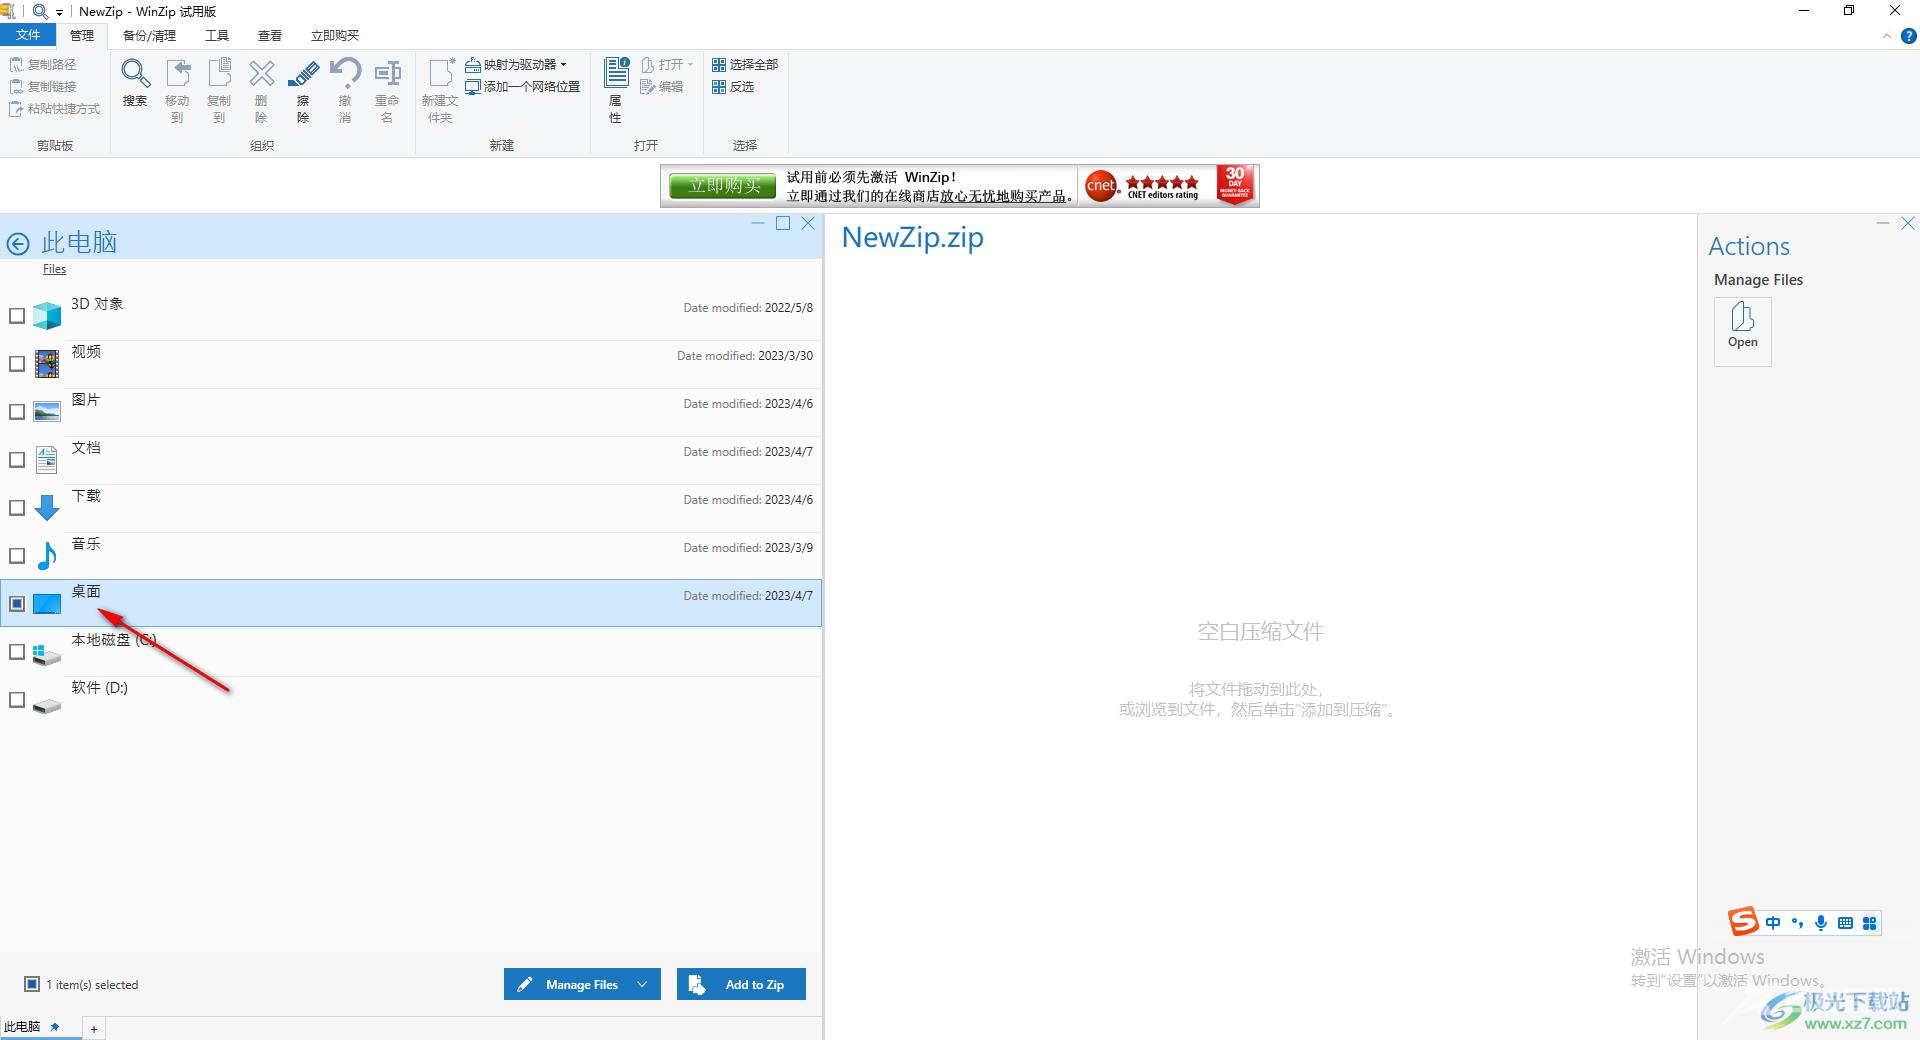Screen dimensions: 1920x1040
Task: Expand the 映射为驱动器 dropdown
Action: click(564, 64)
